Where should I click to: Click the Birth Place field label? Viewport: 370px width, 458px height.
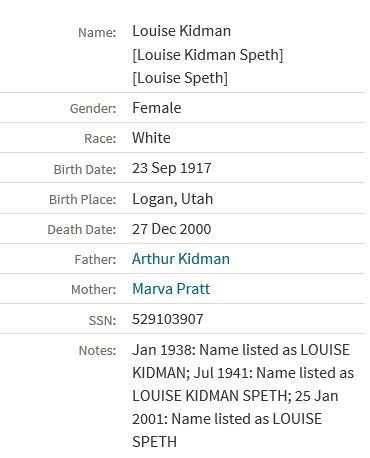pos(83,200)
